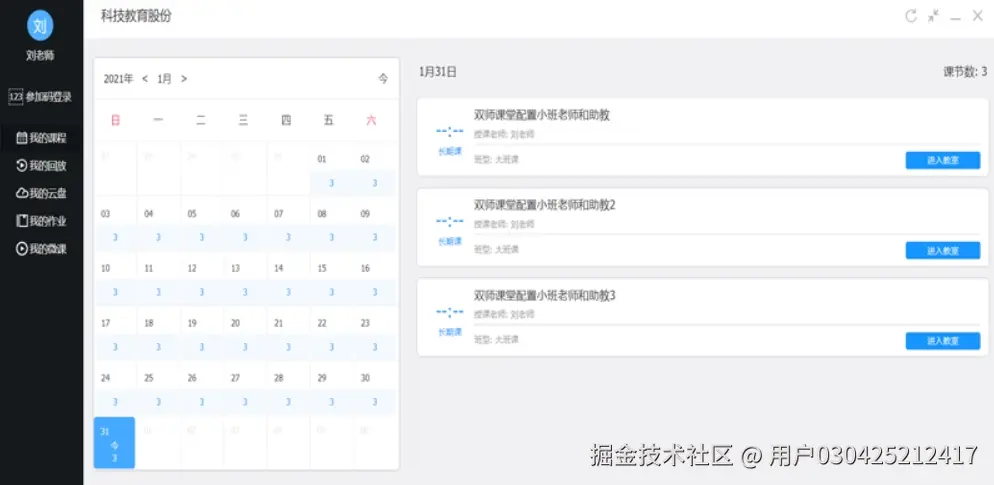The image size is (994, 485).
Task: Select highlighted date 31 today
Action: tap(115, 443)
